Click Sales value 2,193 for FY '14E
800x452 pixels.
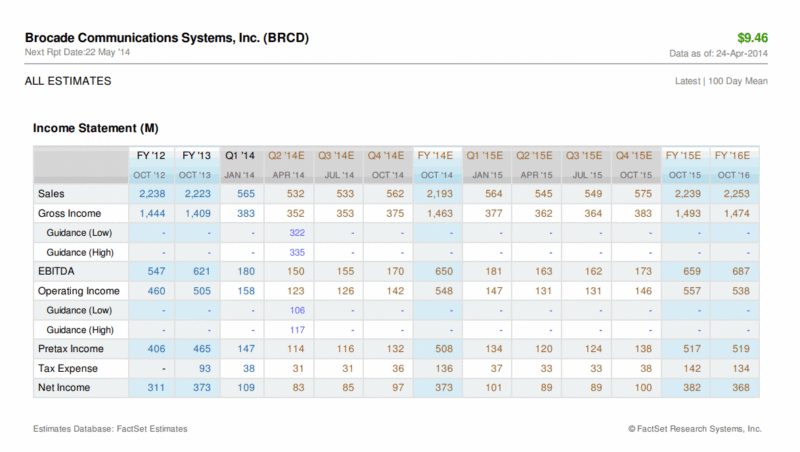440,194
